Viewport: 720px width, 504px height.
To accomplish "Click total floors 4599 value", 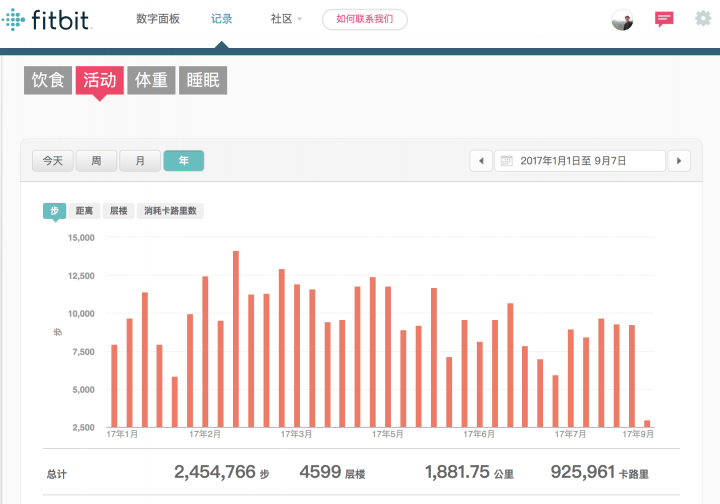I will (x=320, y=472).
